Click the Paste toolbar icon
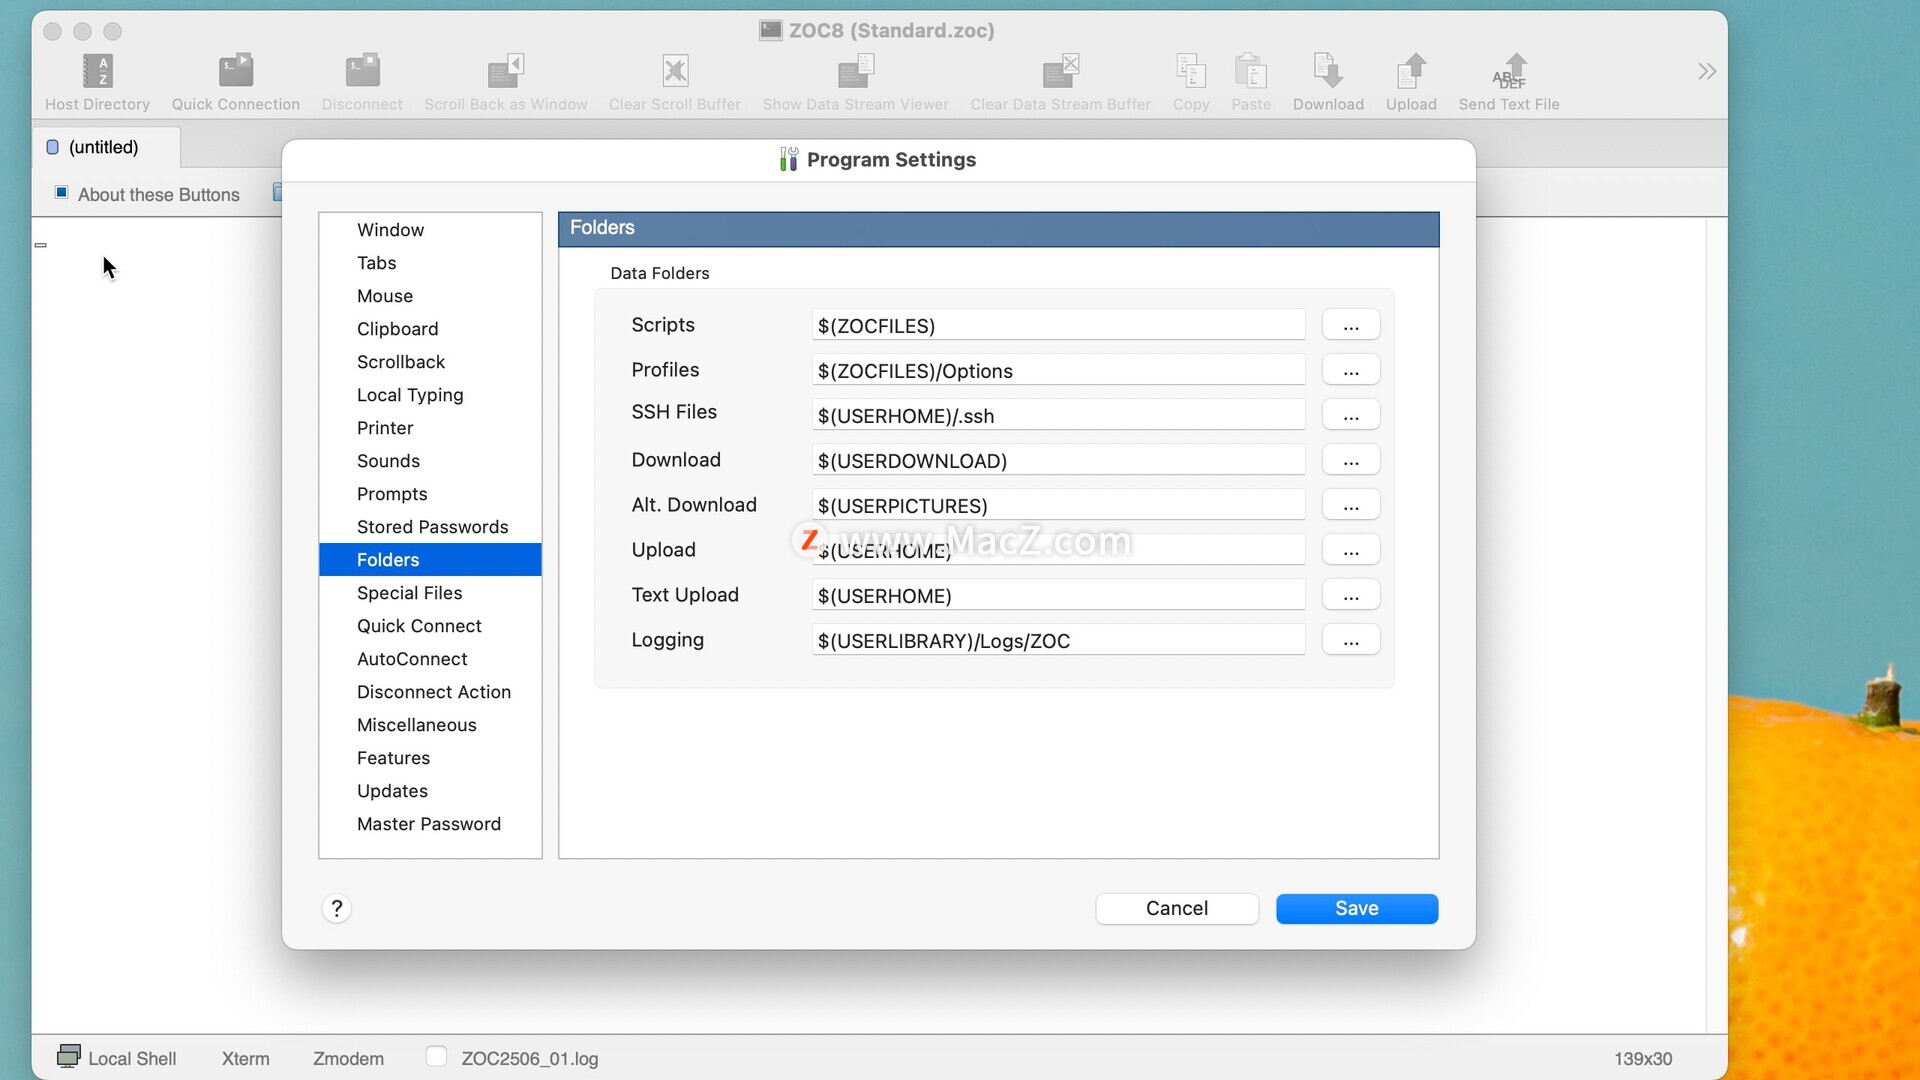Viewport: 1920px width, 1080px height. pyautogui.click(x=1251, y=71)
